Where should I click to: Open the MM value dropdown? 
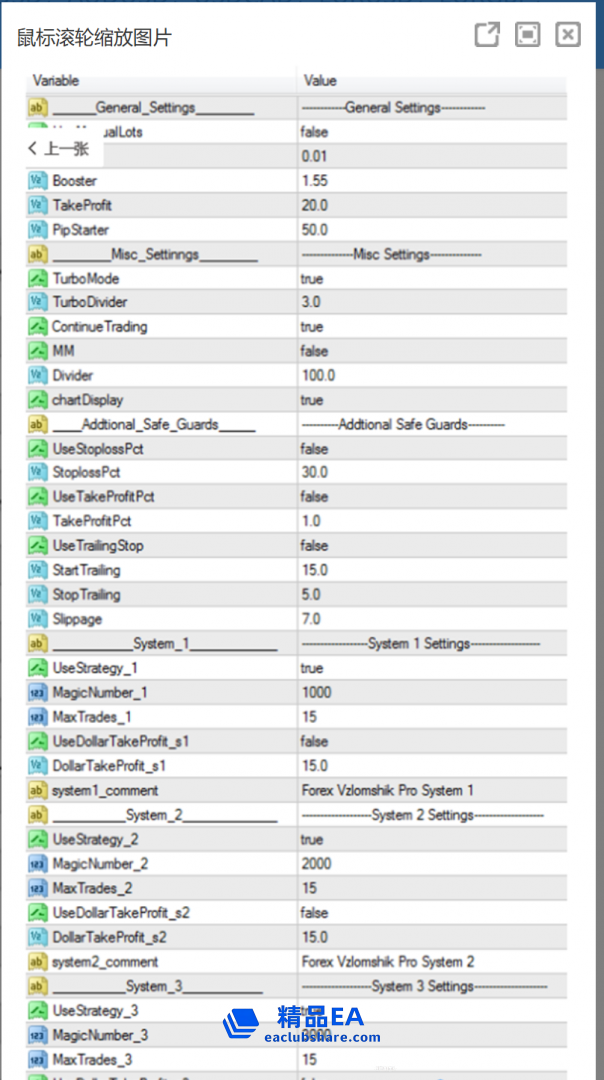pyautogui.click(x=314, y=351)
